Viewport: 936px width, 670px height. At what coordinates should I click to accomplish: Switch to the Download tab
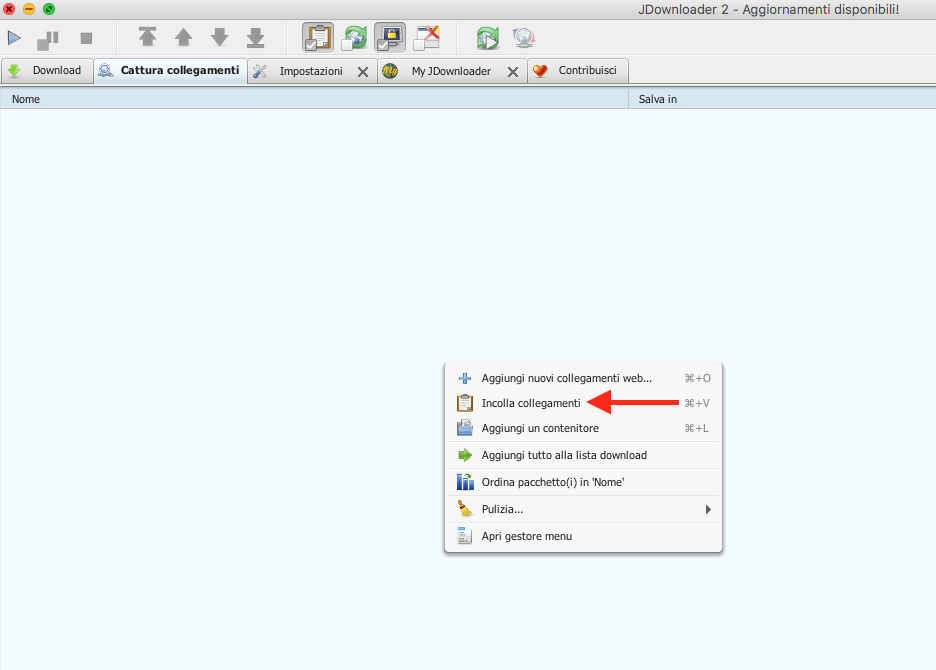[48, 70]
